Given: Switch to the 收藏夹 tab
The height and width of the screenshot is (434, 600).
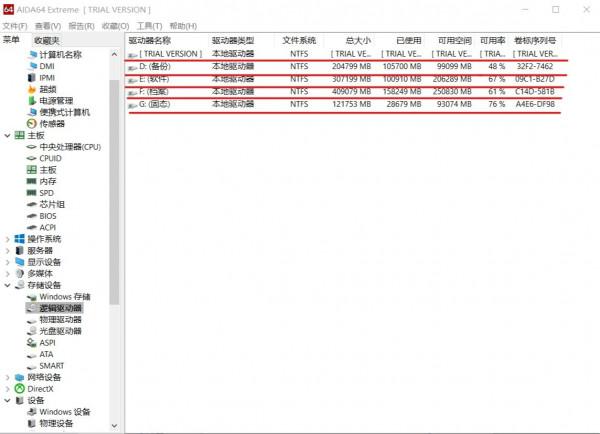Looking at the screenshot, I should [46, 40].
